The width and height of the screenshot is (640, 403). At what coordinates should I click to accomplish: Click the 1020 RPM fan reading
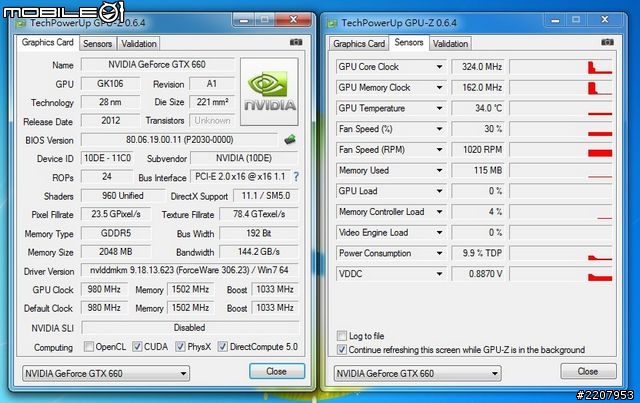pos(478,149)
